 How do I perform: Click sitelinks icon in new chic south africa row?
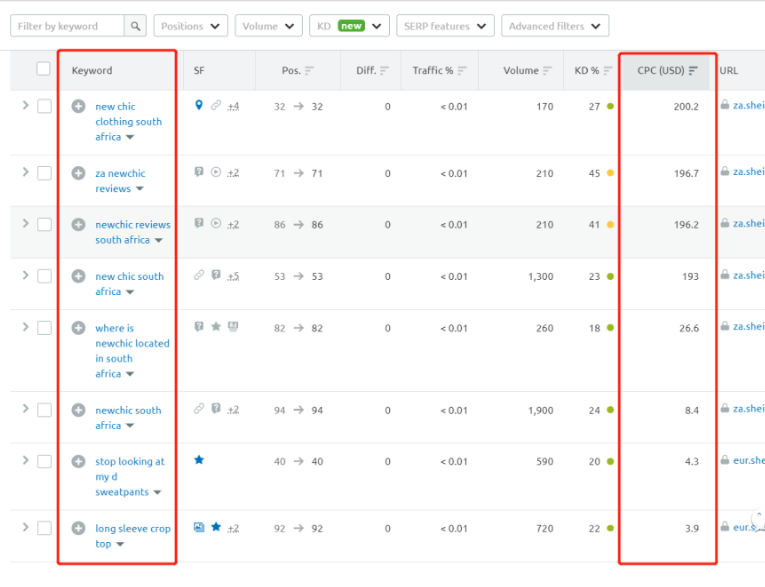[x=199, y=275]
